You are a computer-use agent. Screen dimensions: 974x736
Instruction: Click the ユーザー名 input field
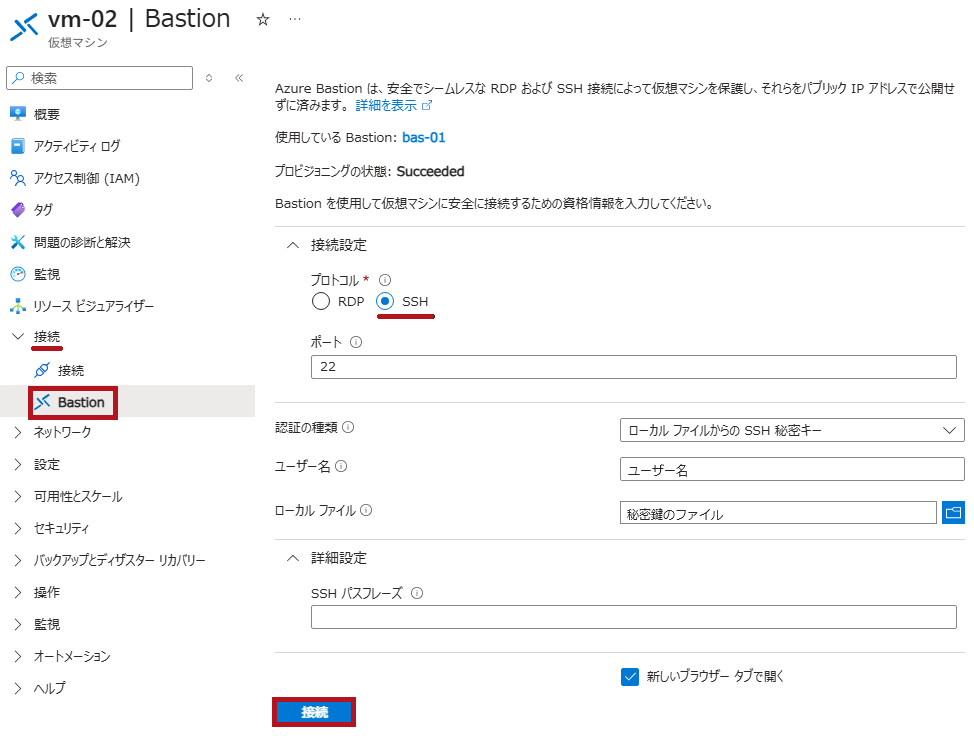792,470
